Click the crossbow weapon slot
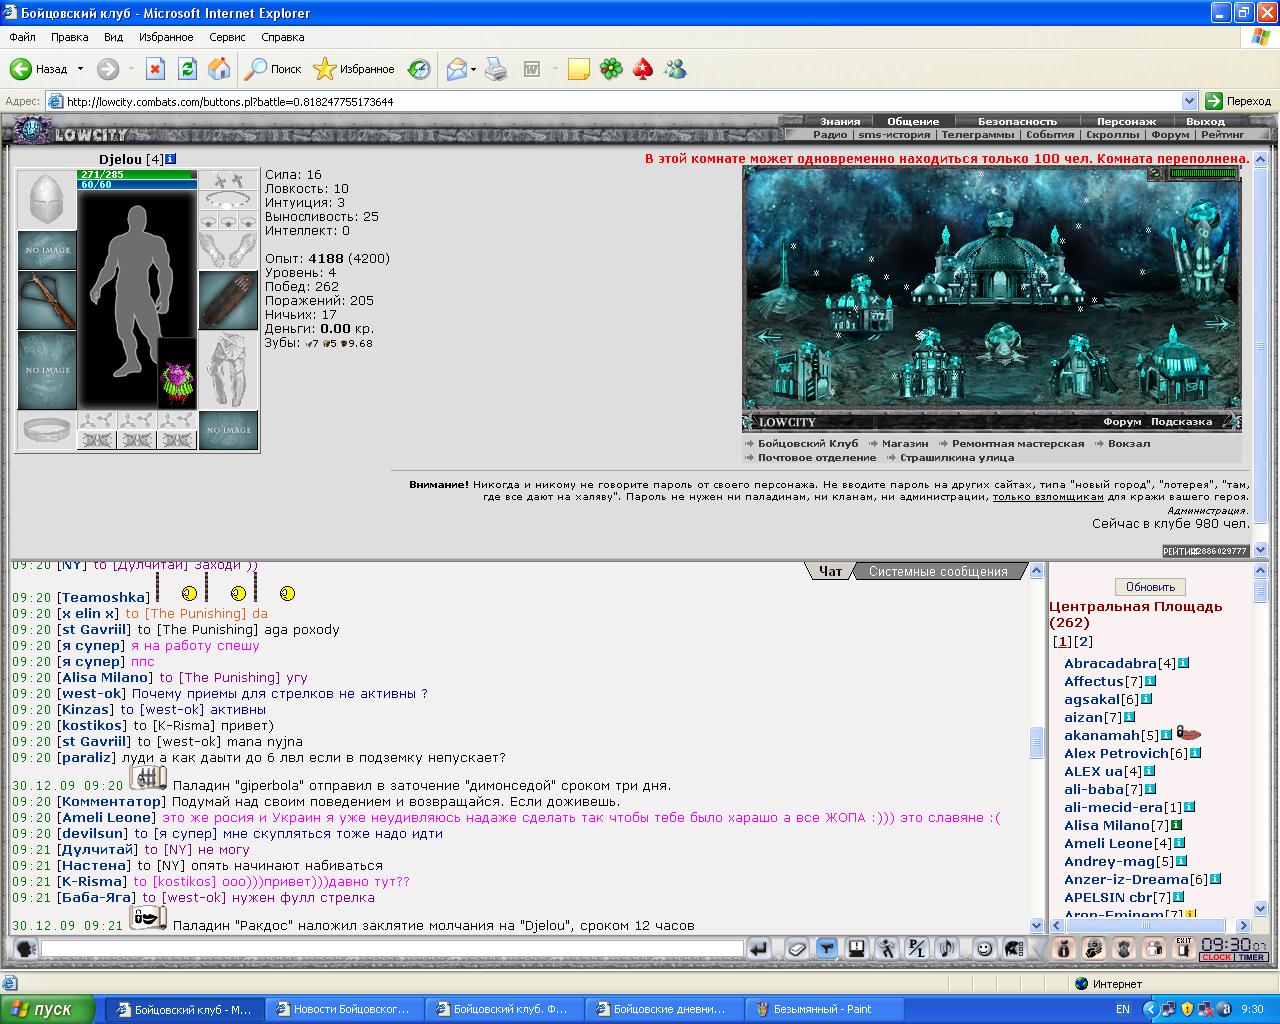Screen dimensions: 1280x1024 point(47,300)
